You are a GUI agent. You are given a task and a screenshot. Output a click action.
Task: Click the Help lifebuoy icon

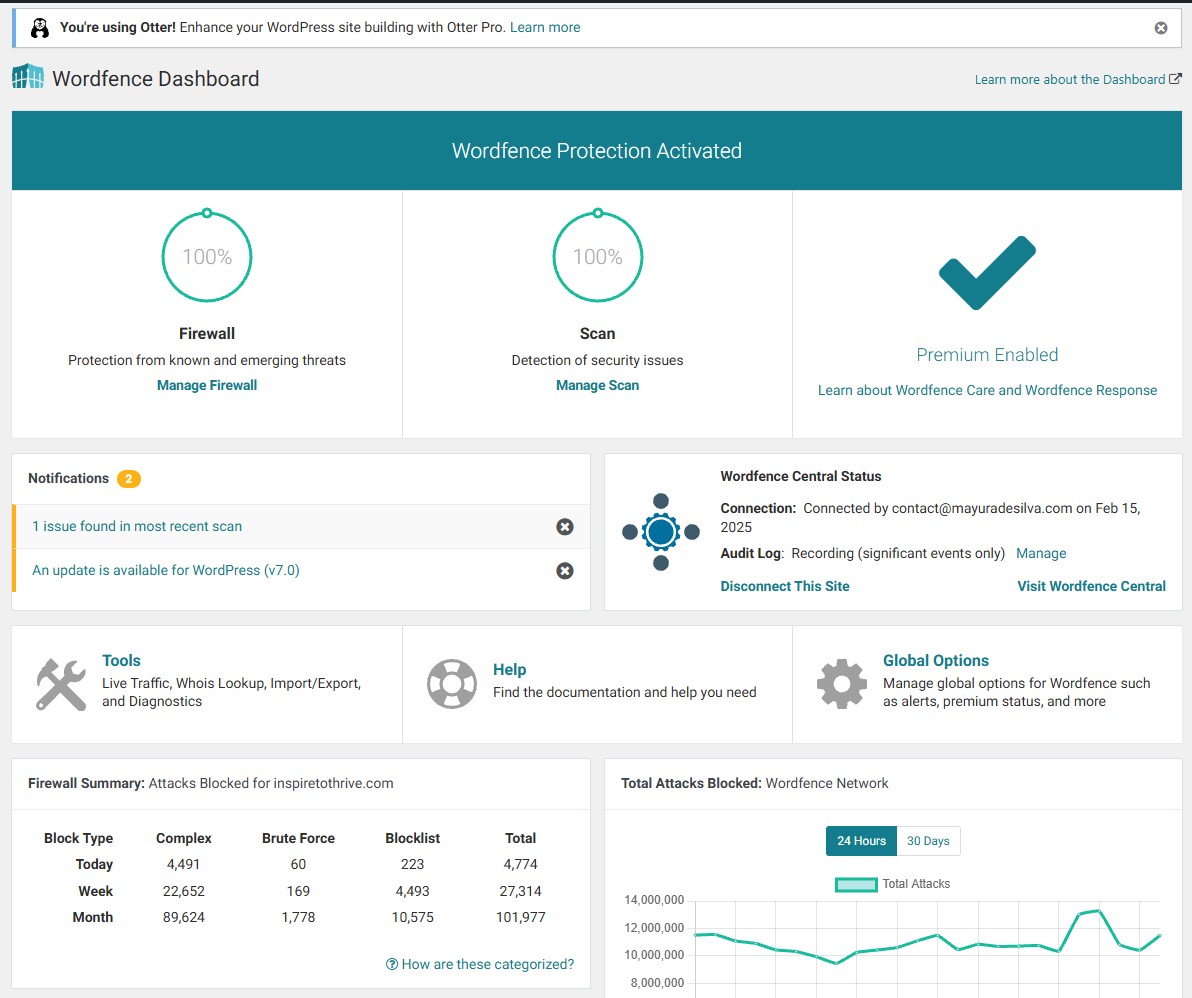click(x=452, y=684)
